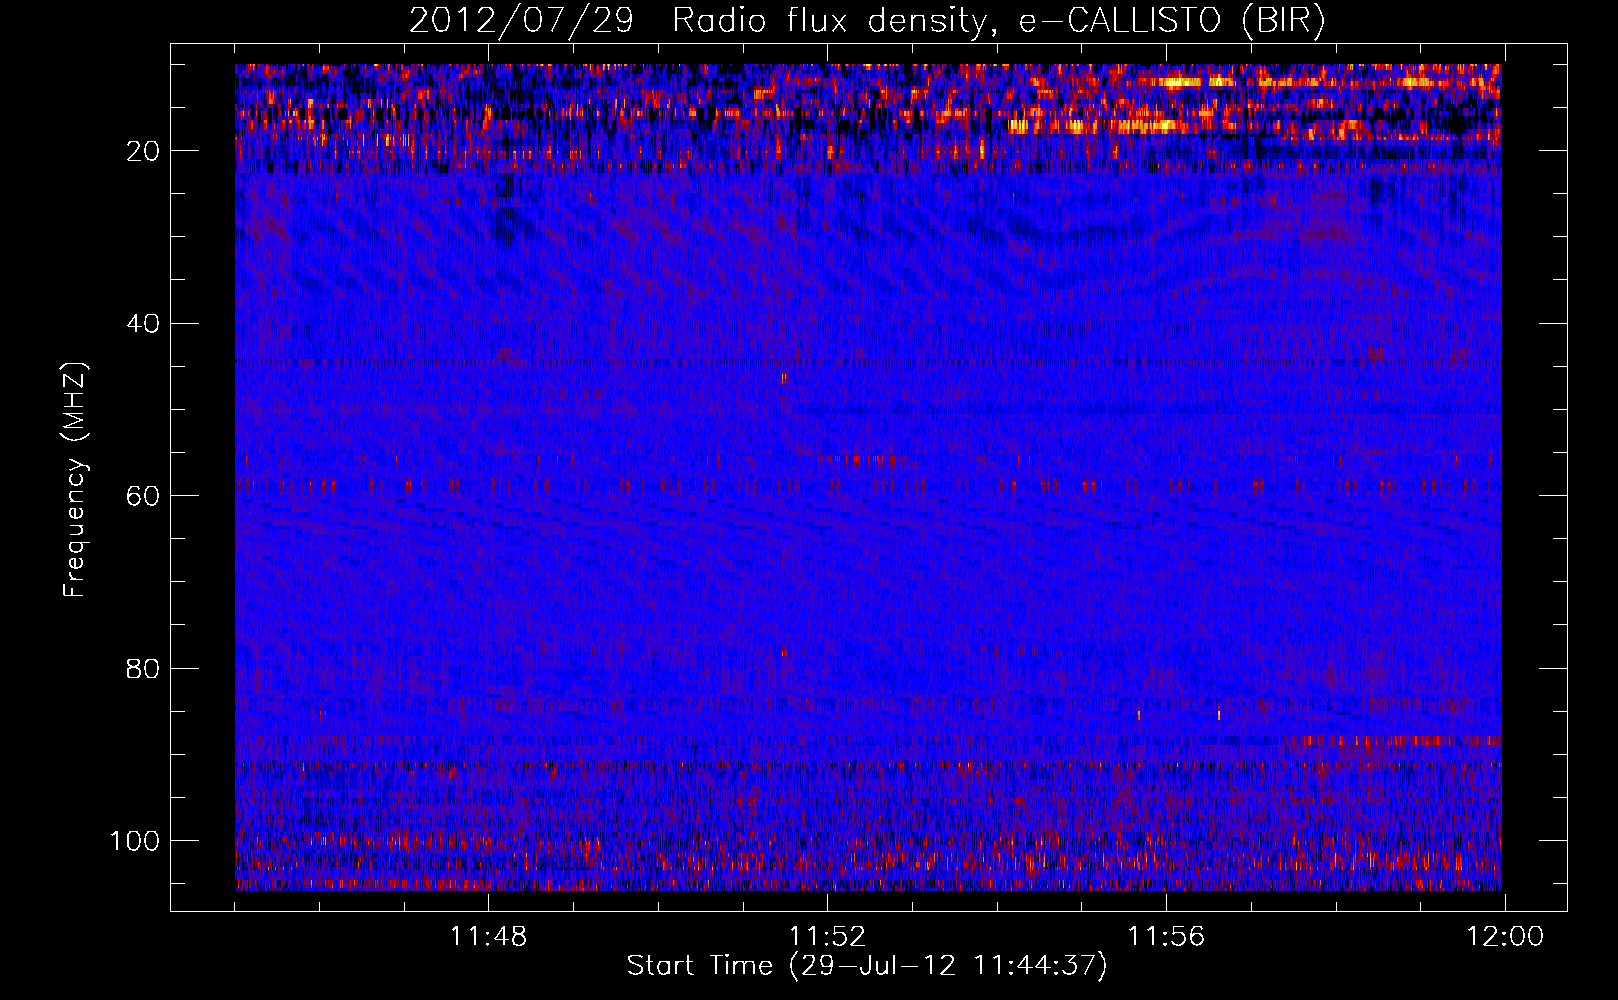Viewport: 1618px width, 1000px height.
Task: Select the 'Frequency (MHZ)' y-axis label
Action: pos(75,479)
